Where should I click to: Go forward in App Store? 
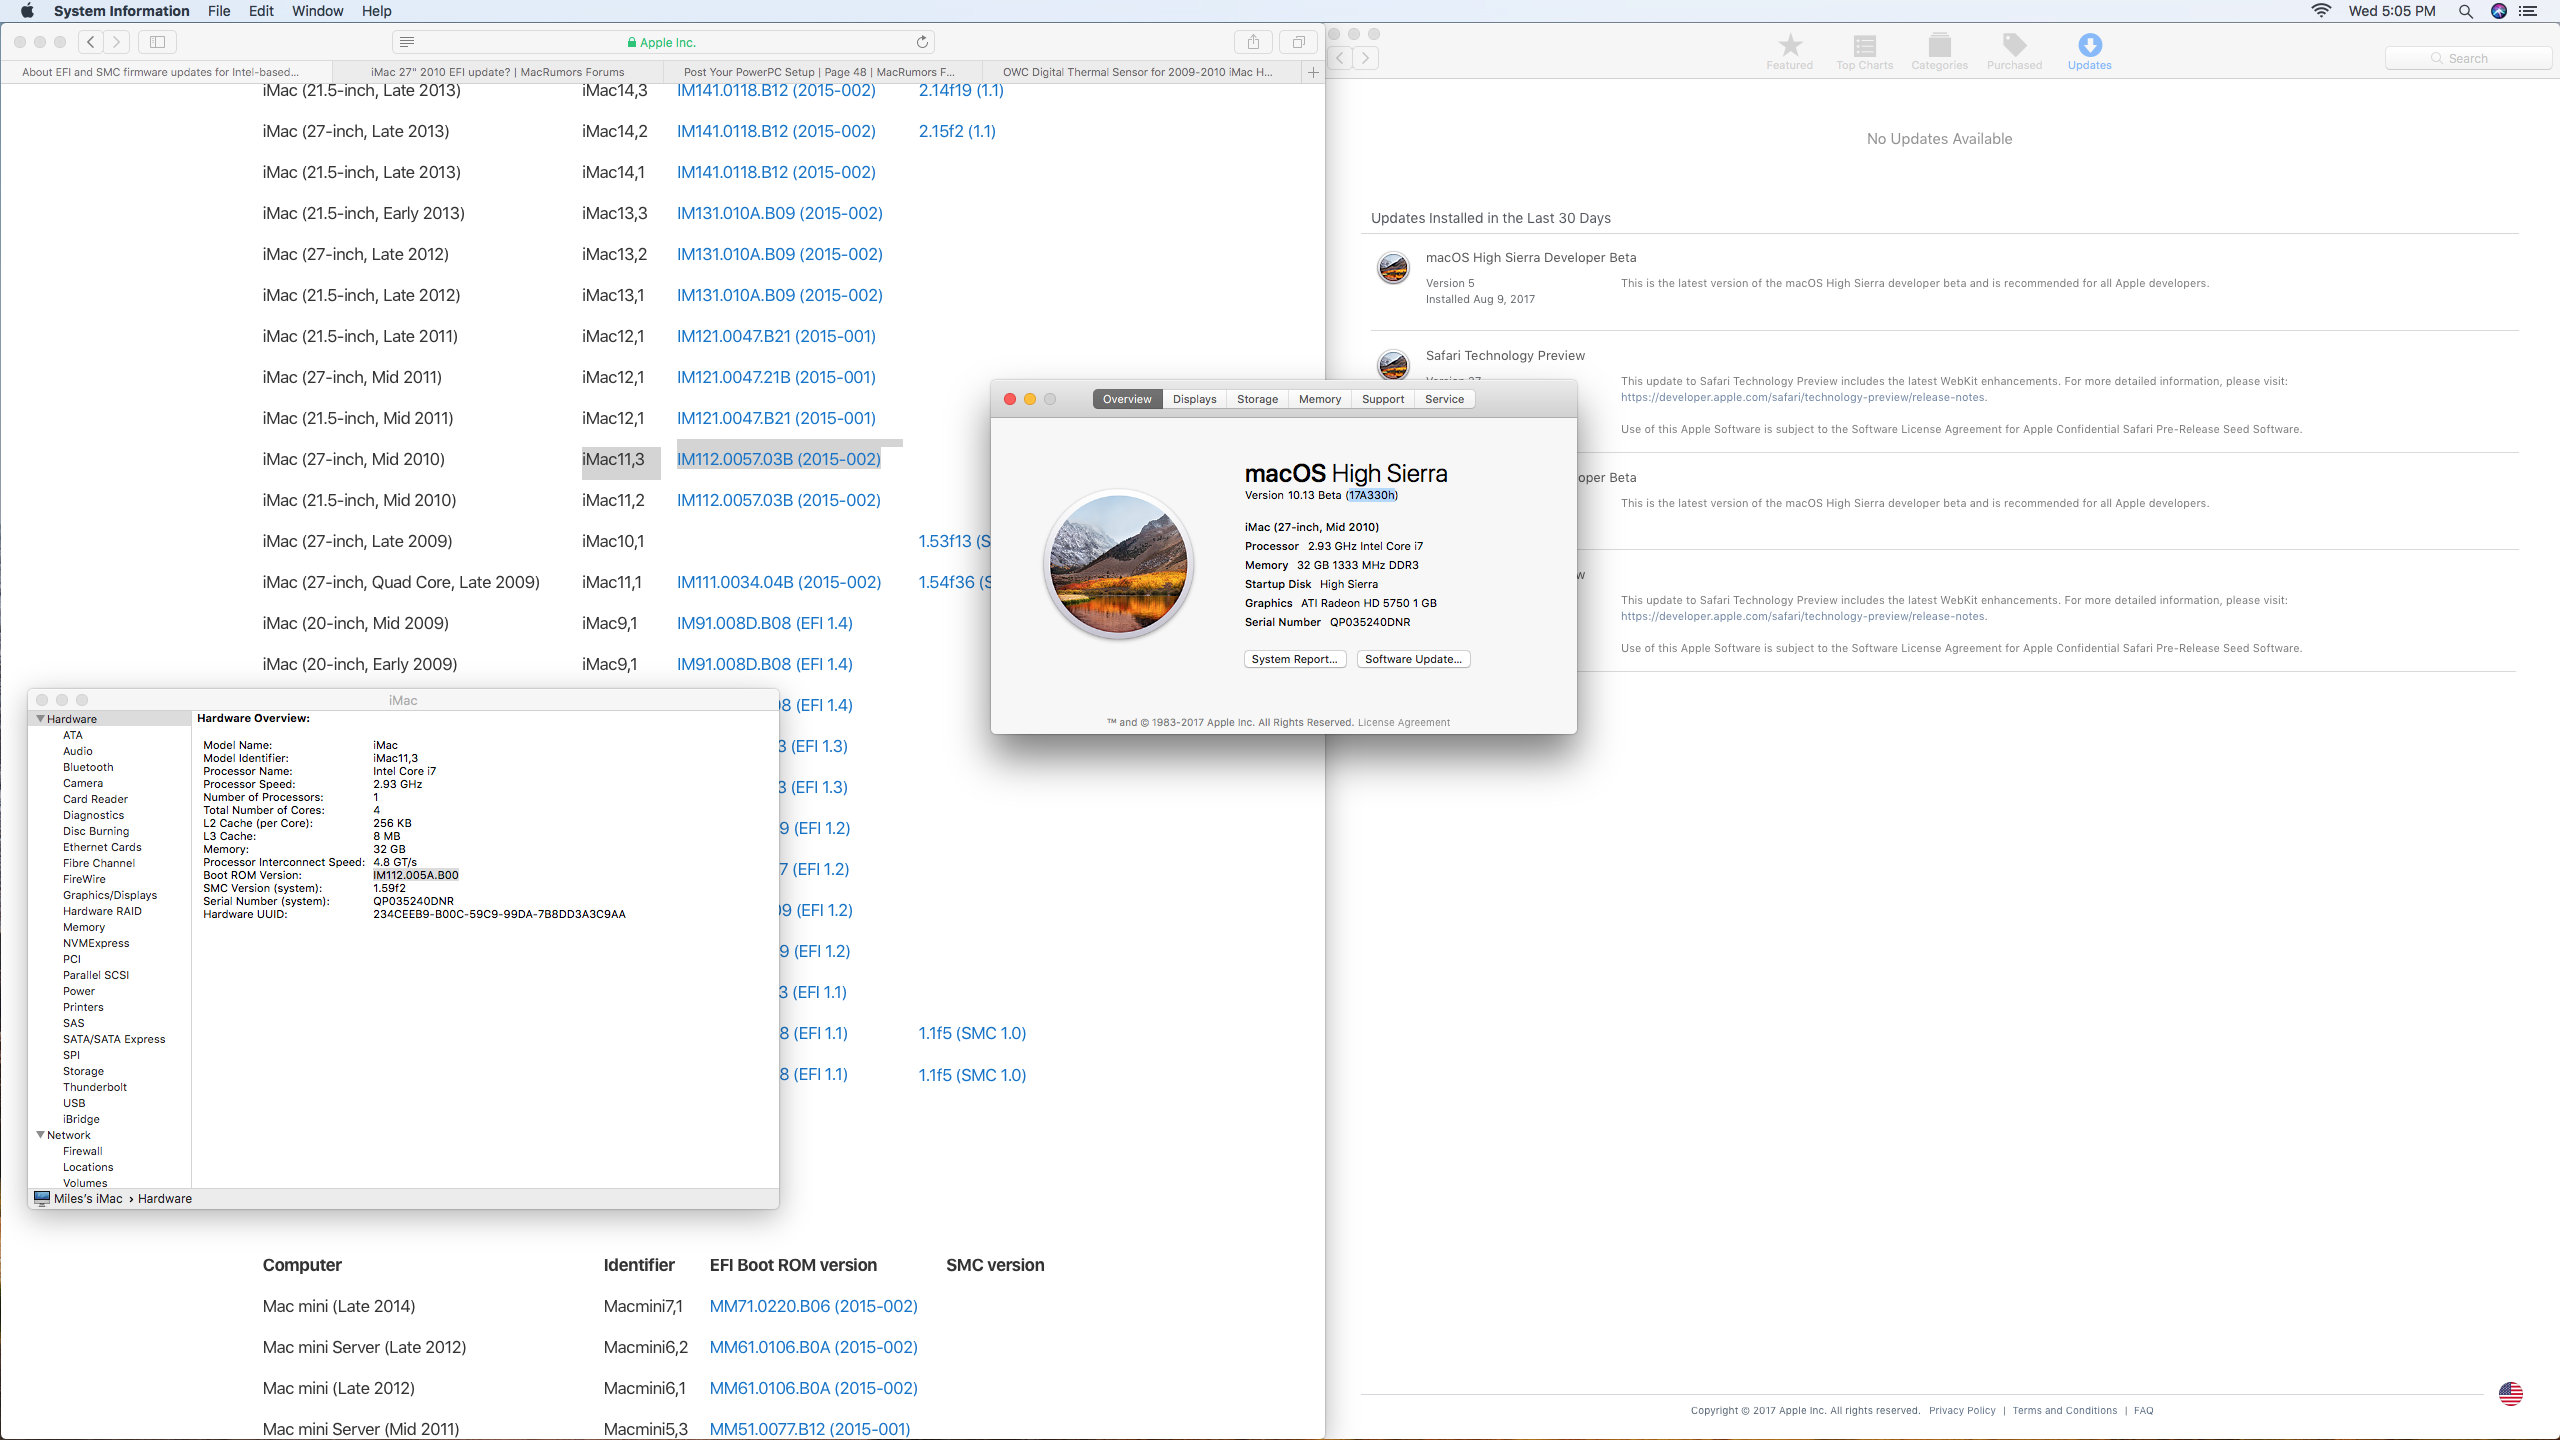click(x=1366, y=58)
